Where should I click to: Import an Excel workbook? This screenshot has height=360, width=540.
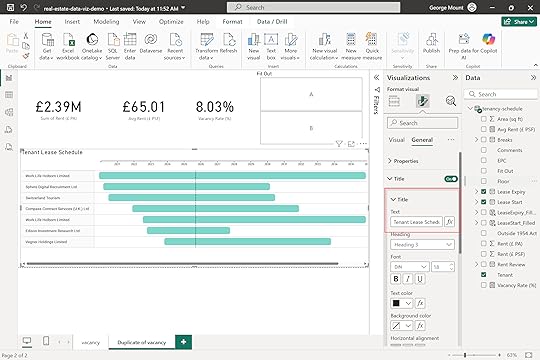coord(68,47)
